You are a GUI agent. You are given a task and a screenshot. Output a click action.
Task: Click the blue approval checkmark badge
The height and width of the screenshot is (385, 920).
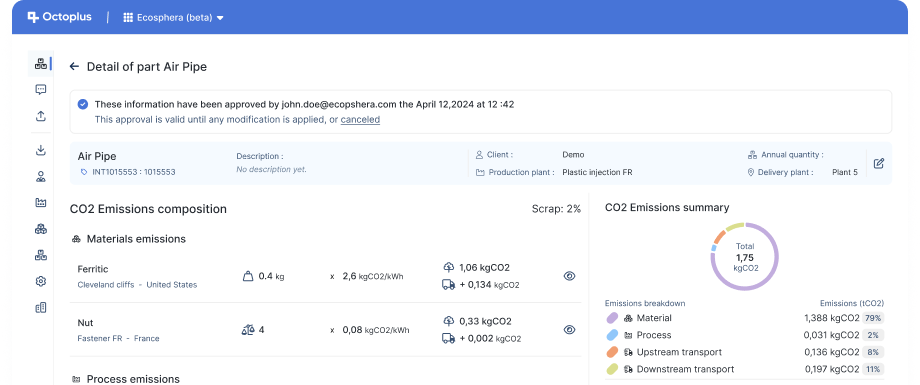(83, 104)
